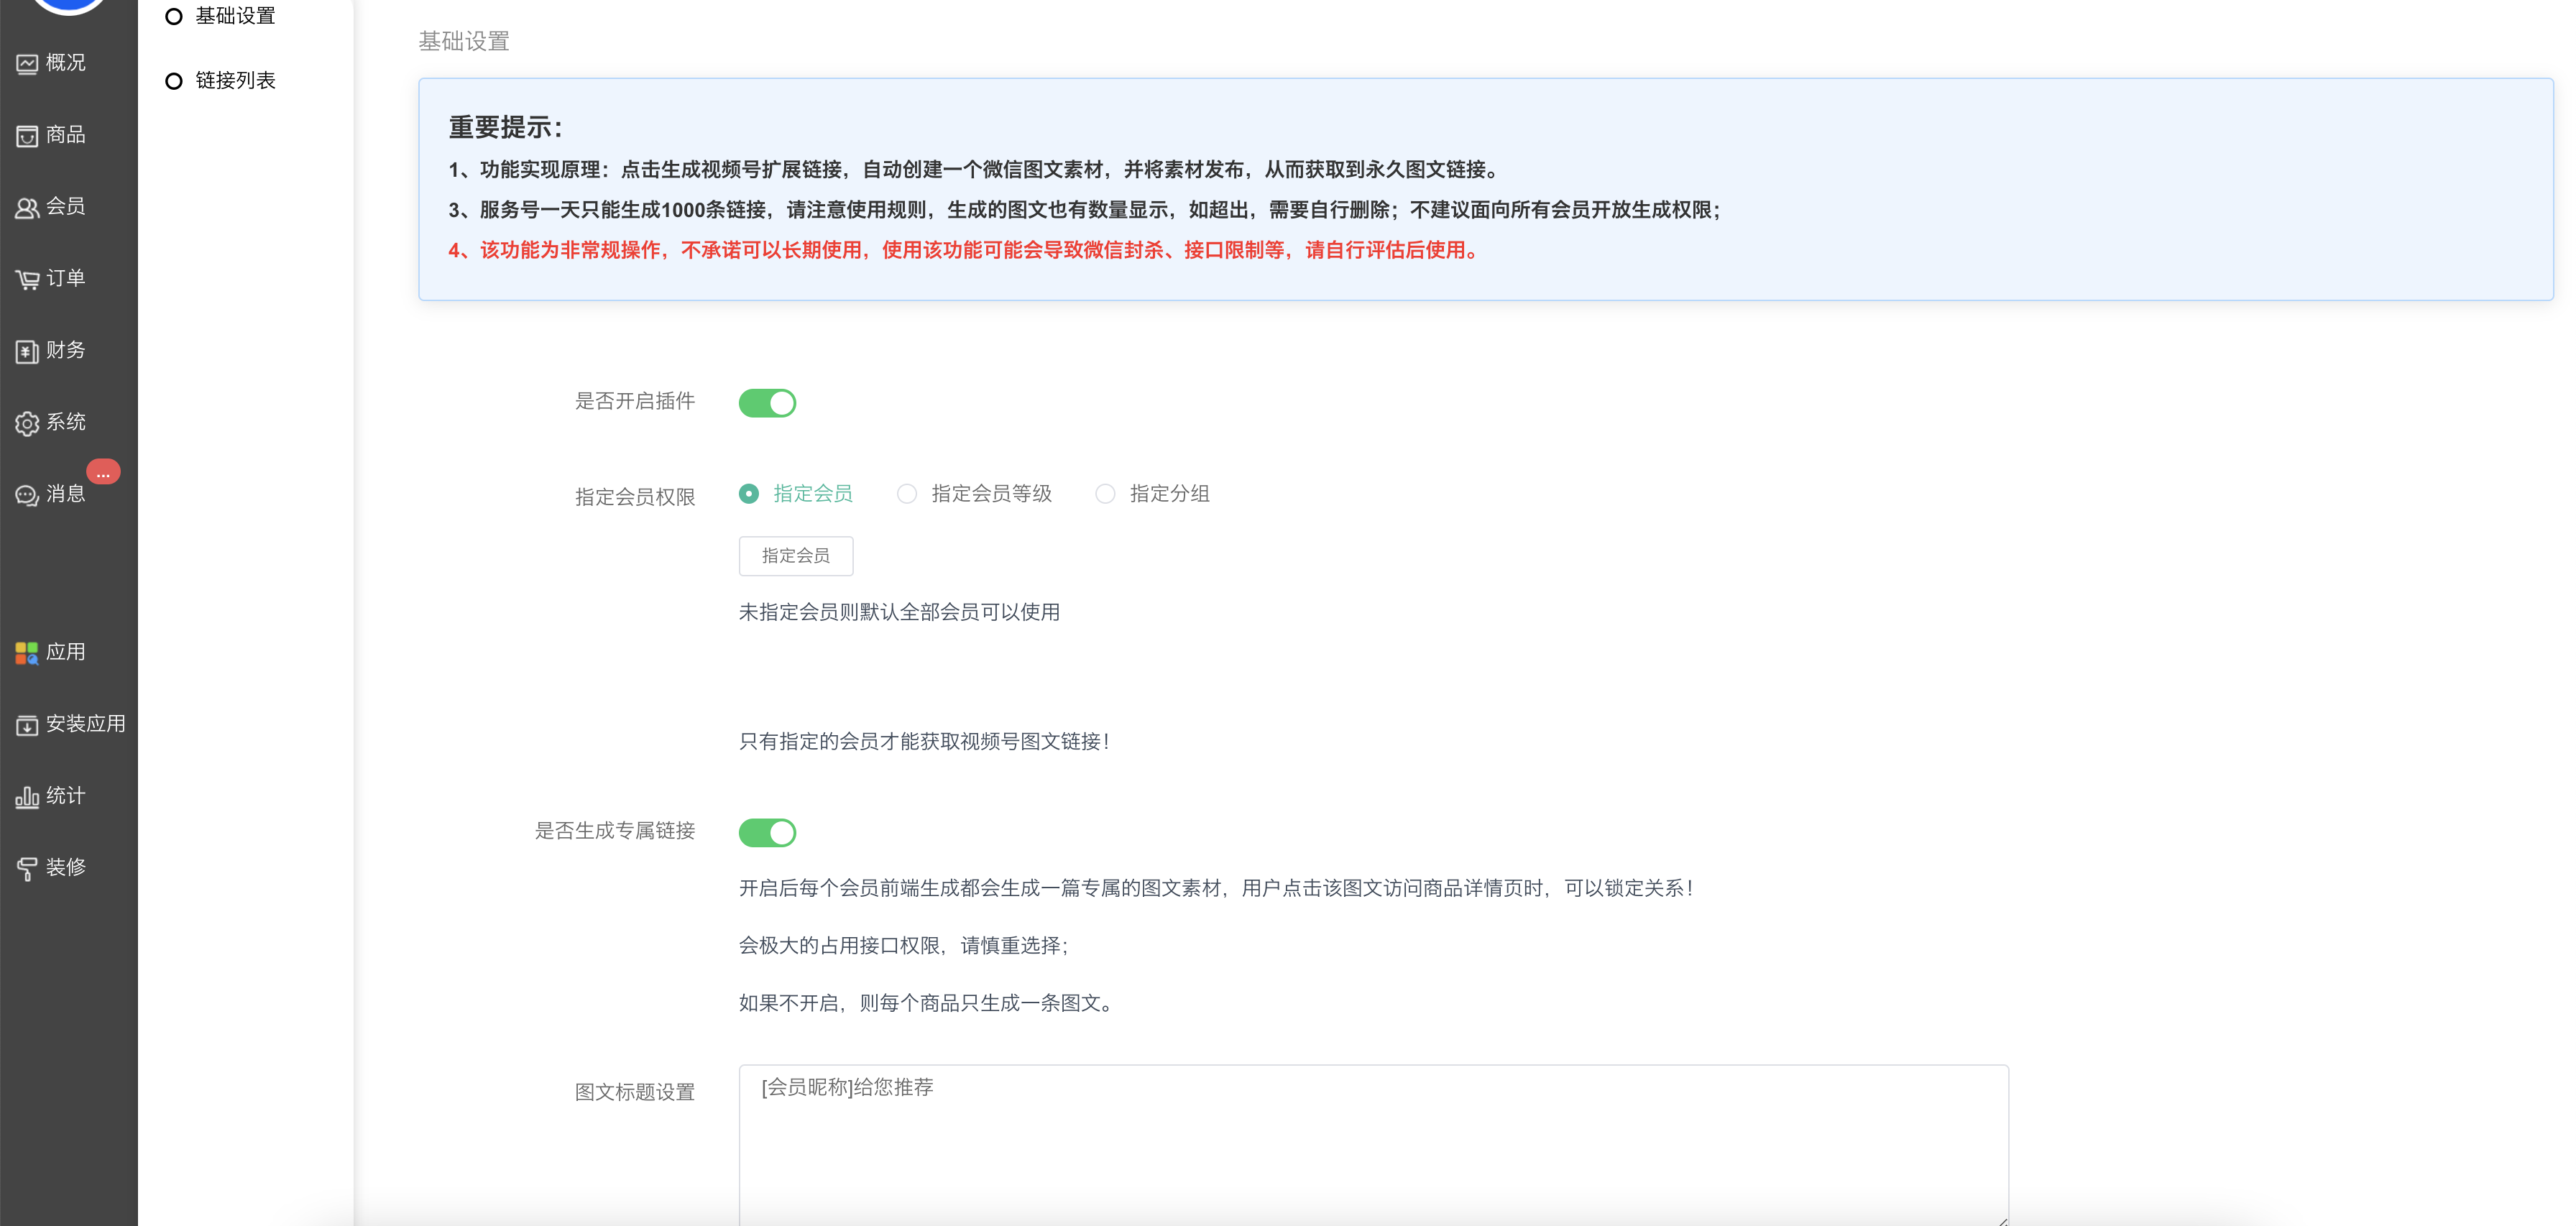The height and width of the screenshot is (1226, 2576).
Task: Open 消息 messages chat bubble icon
Action: coord(27,495)
